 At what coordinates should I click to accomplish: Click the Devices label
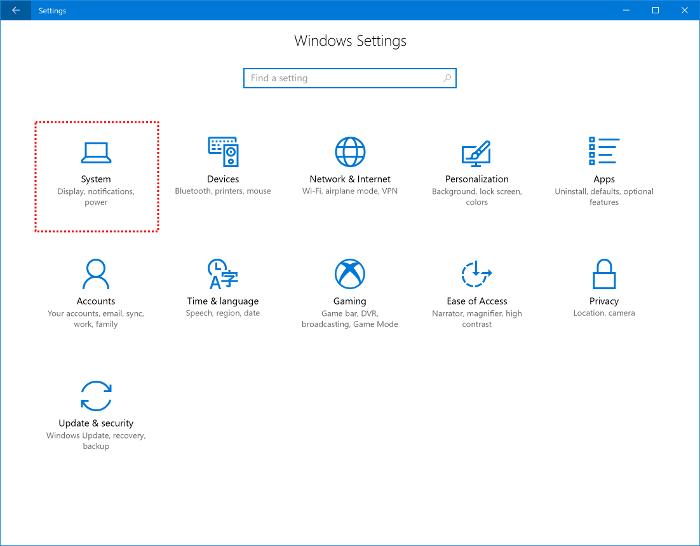click(x=223, y=179)
